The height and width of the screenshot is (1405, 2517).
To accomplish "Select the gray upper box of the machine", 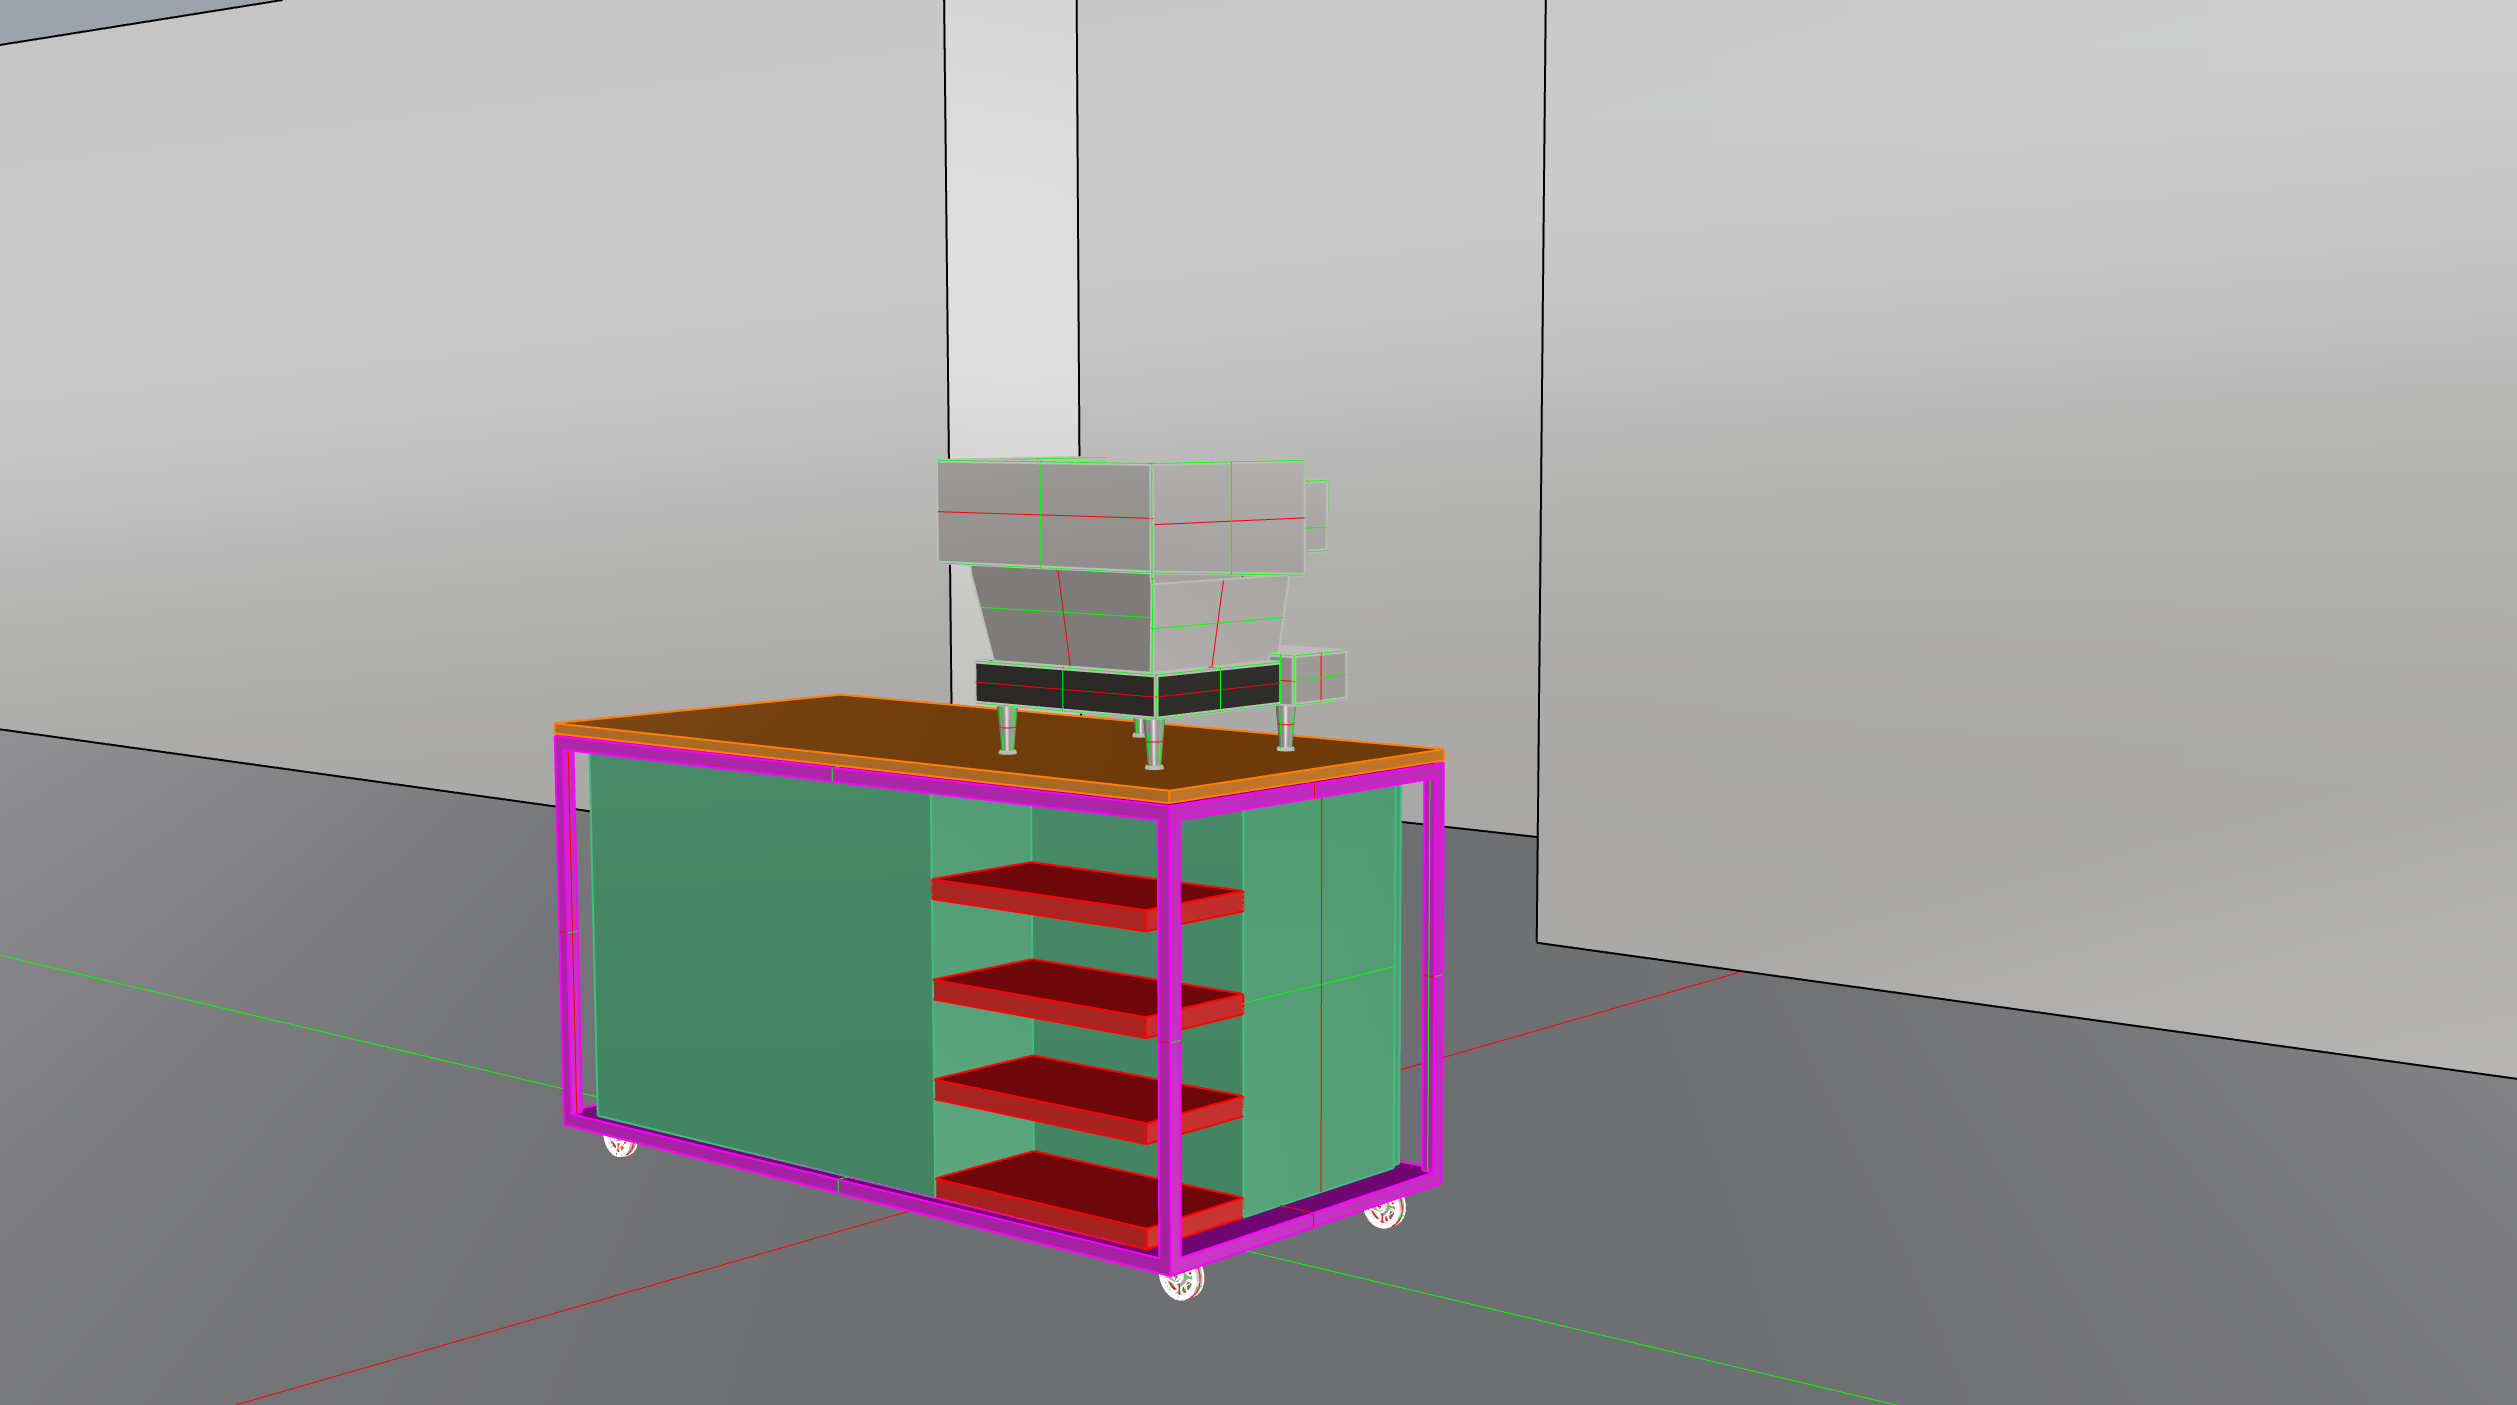I will click(1120, 516).
